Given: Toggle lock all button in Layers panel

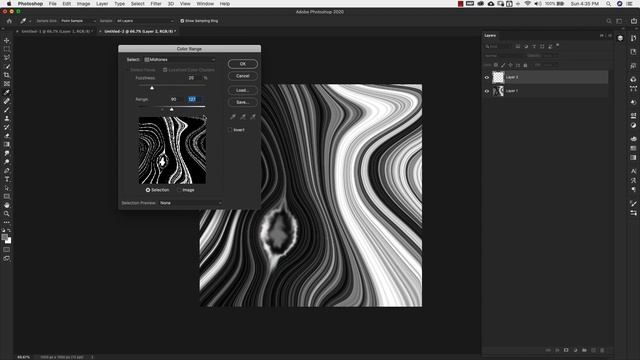Looking at the screenshot, I should [x=525, y=65].
